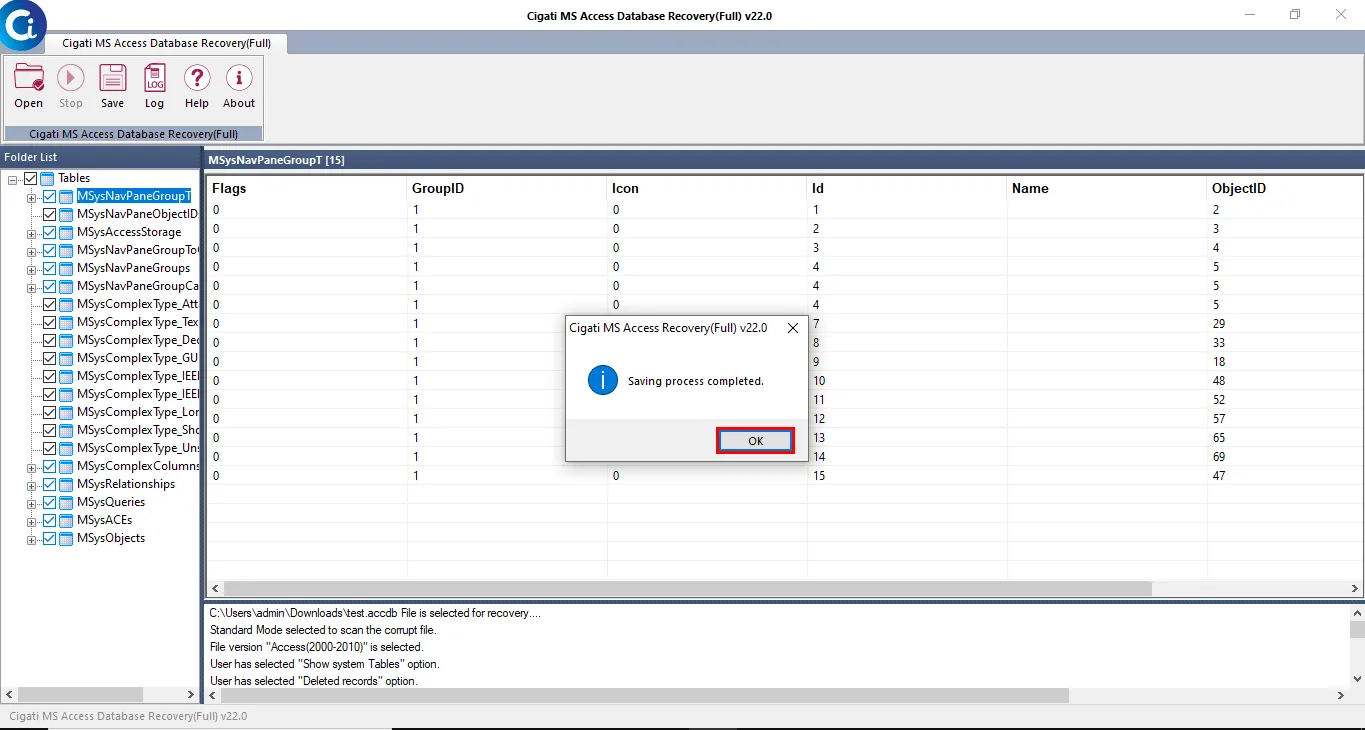Expand the MSysQueries node
Viewport: 1365px width, 730px height.
coord(32,503)
